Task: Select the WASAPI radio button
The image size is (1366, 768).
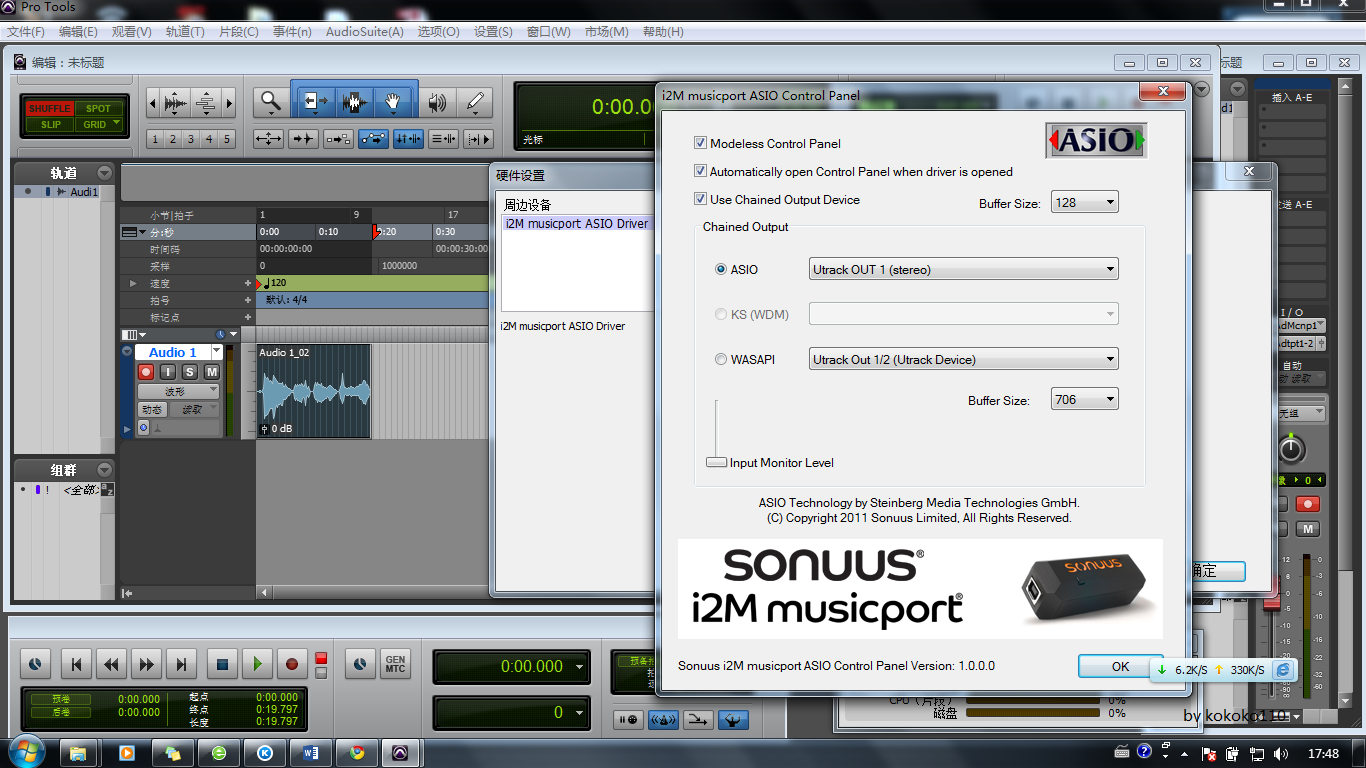Action: pyautogui.click(x=721, y=359)
